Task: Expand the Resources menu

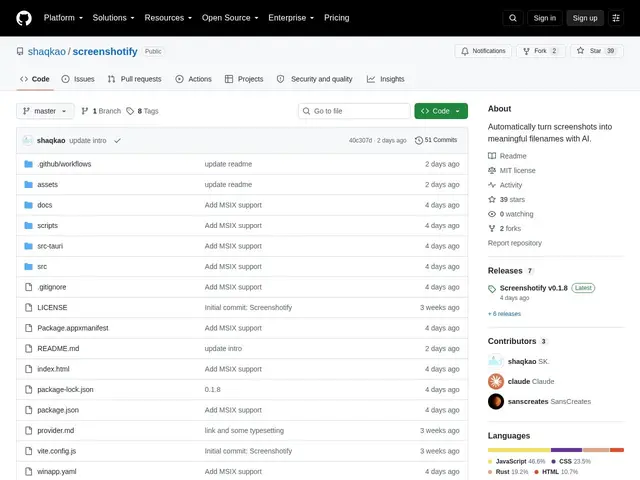Action: [x=168, y=18]
